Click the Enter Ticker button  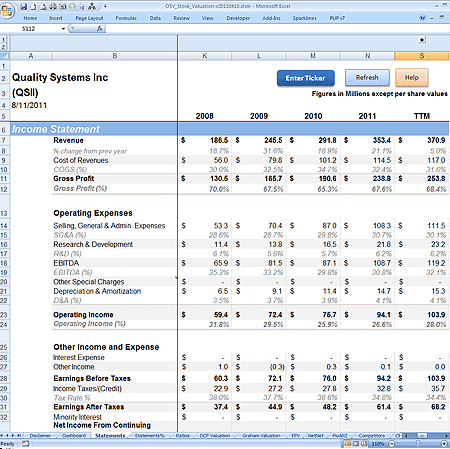(x=306, y=78)
